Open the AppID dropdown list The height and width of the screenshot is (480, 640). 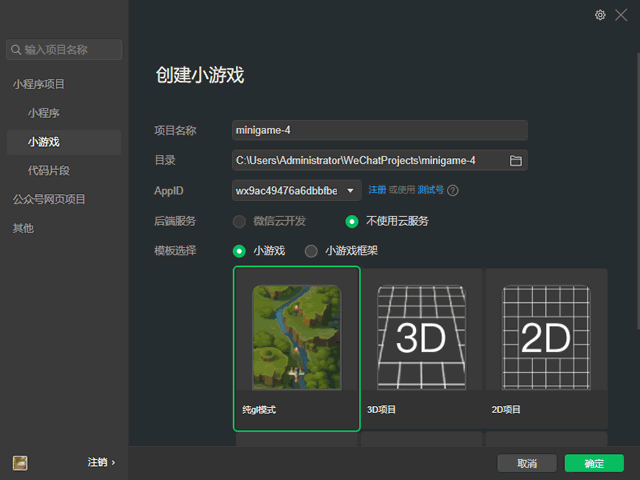tap(351, 190)
